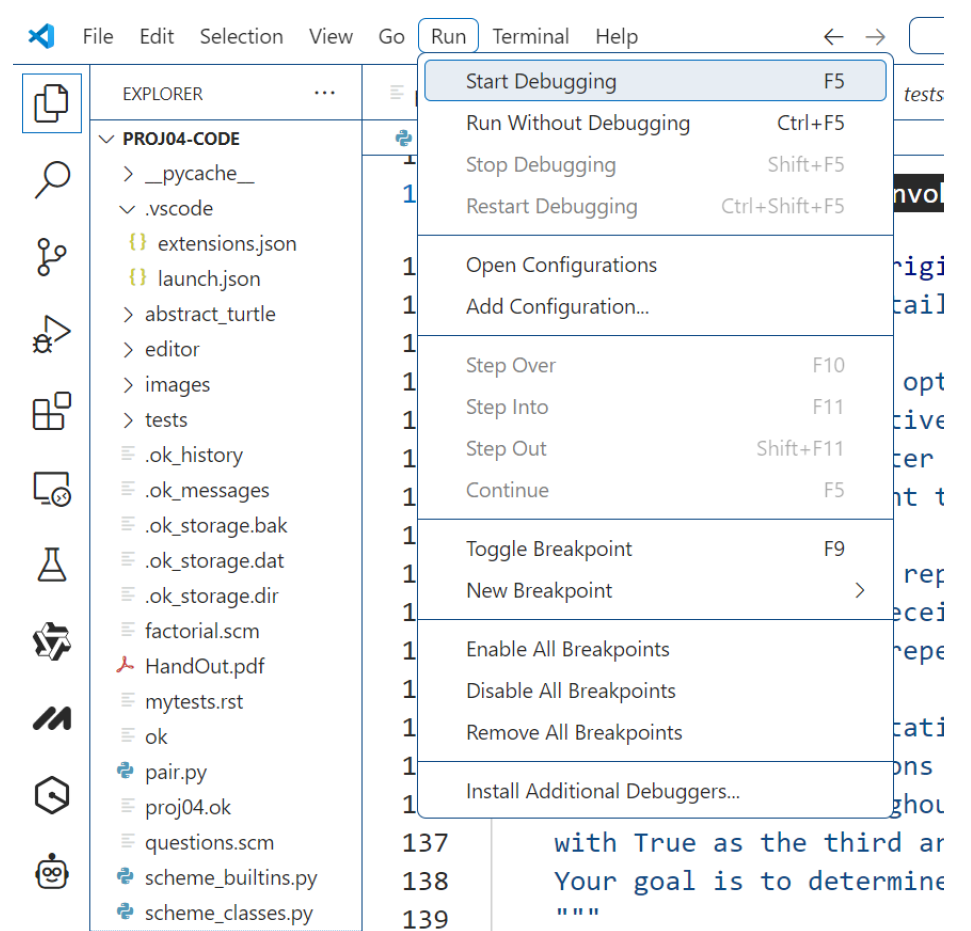The height and width of the screenshot is (931, 971).
Task: Click the Explorer files icon
Action: tap(52, 103)
